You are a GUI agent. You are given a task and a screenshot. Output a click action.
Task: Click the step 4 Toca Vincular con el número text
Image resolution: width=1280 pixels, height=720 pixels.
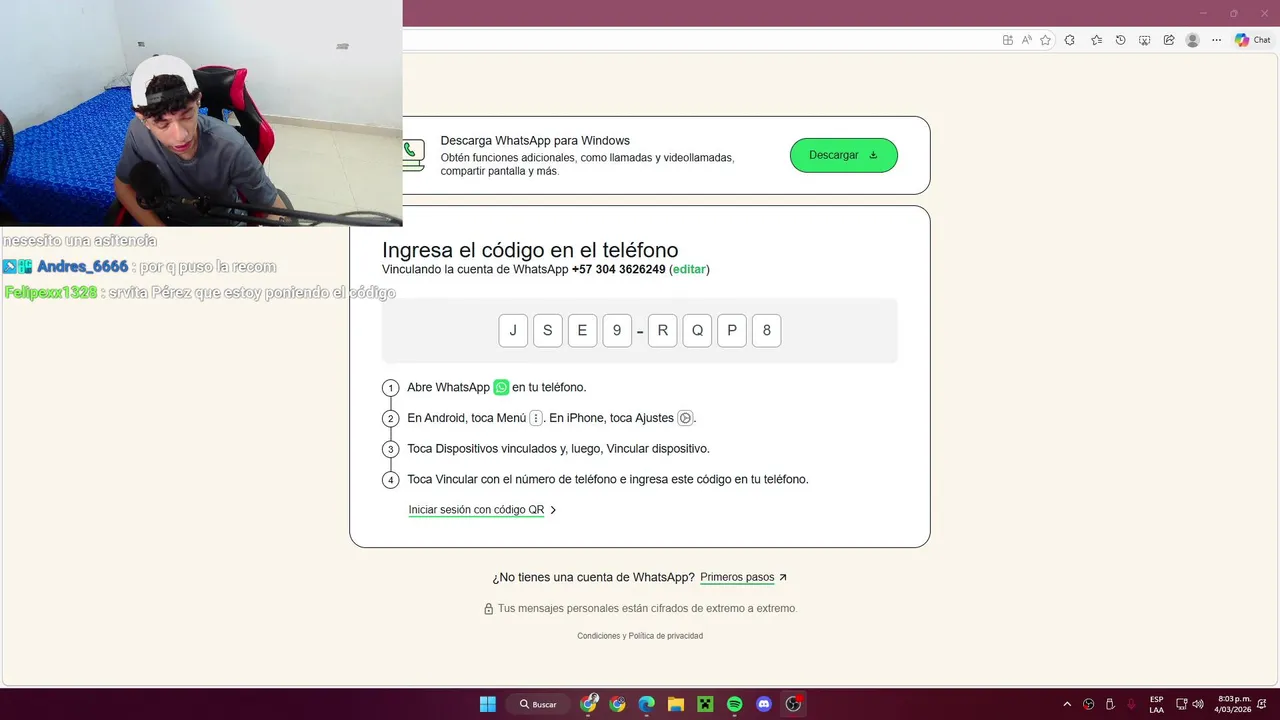coord(608,480)
